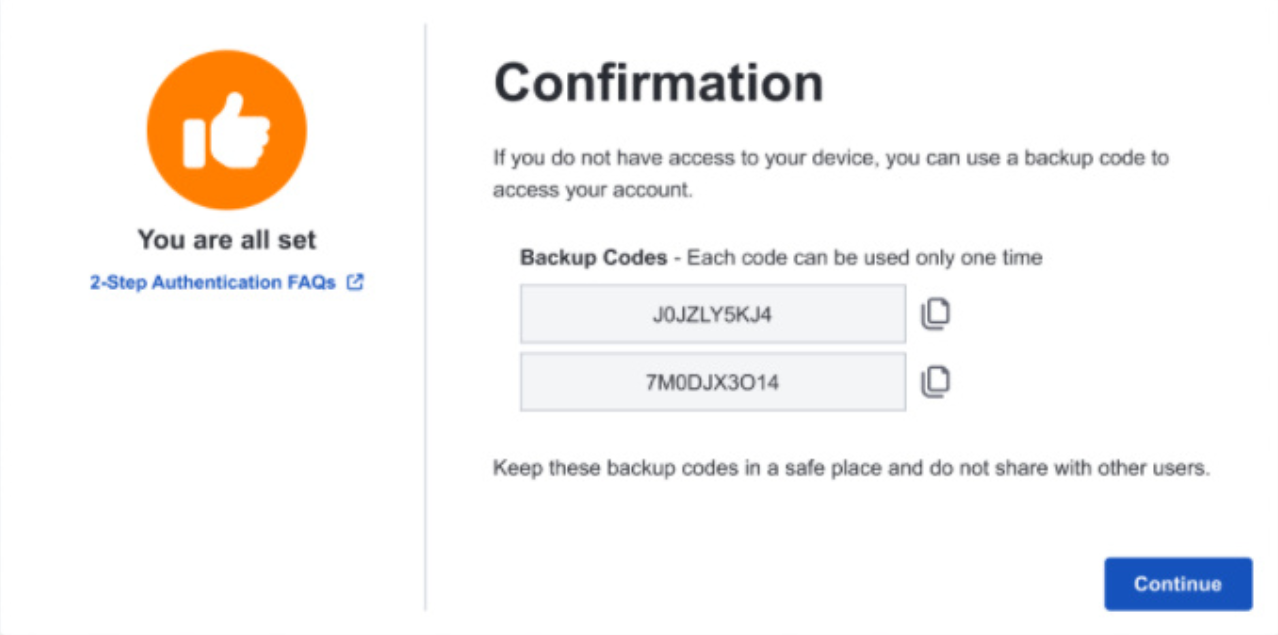Viewport: 1278px width, 635px height.
Task: Click the blue Continue button
Action: tap(1178, 584)
